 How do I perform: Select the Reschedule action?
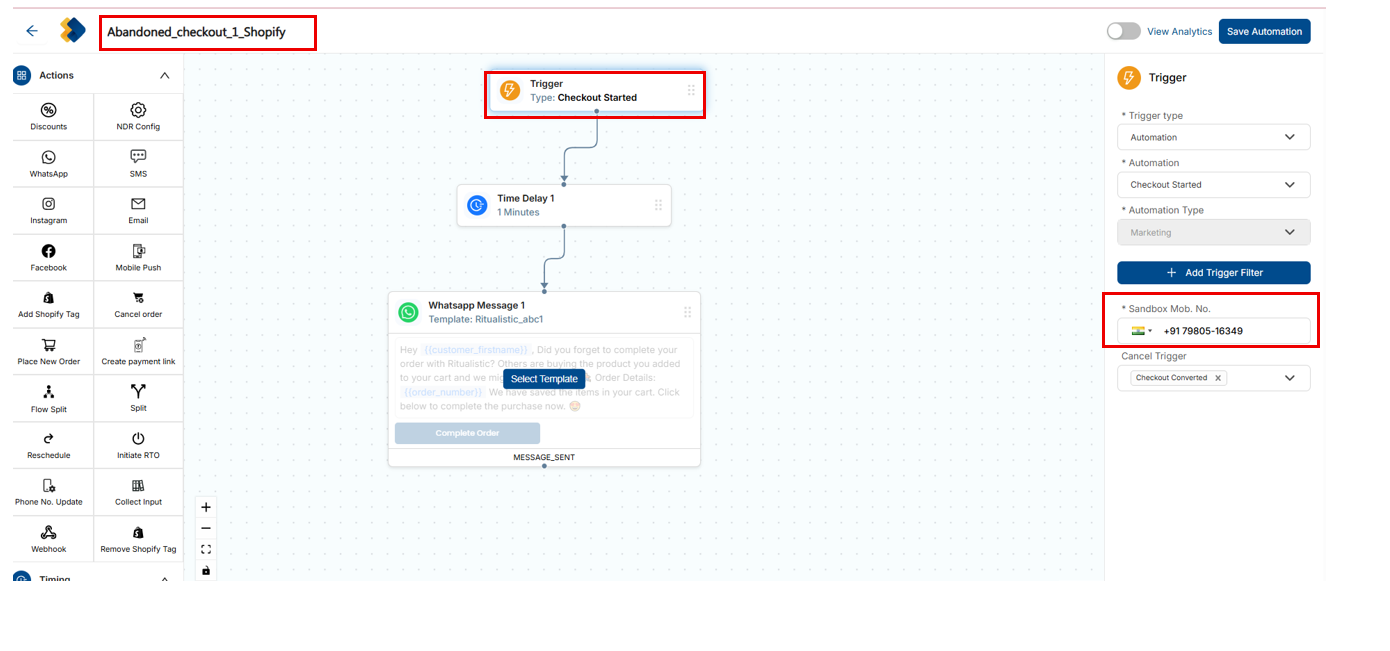click(x=48, y=446)
